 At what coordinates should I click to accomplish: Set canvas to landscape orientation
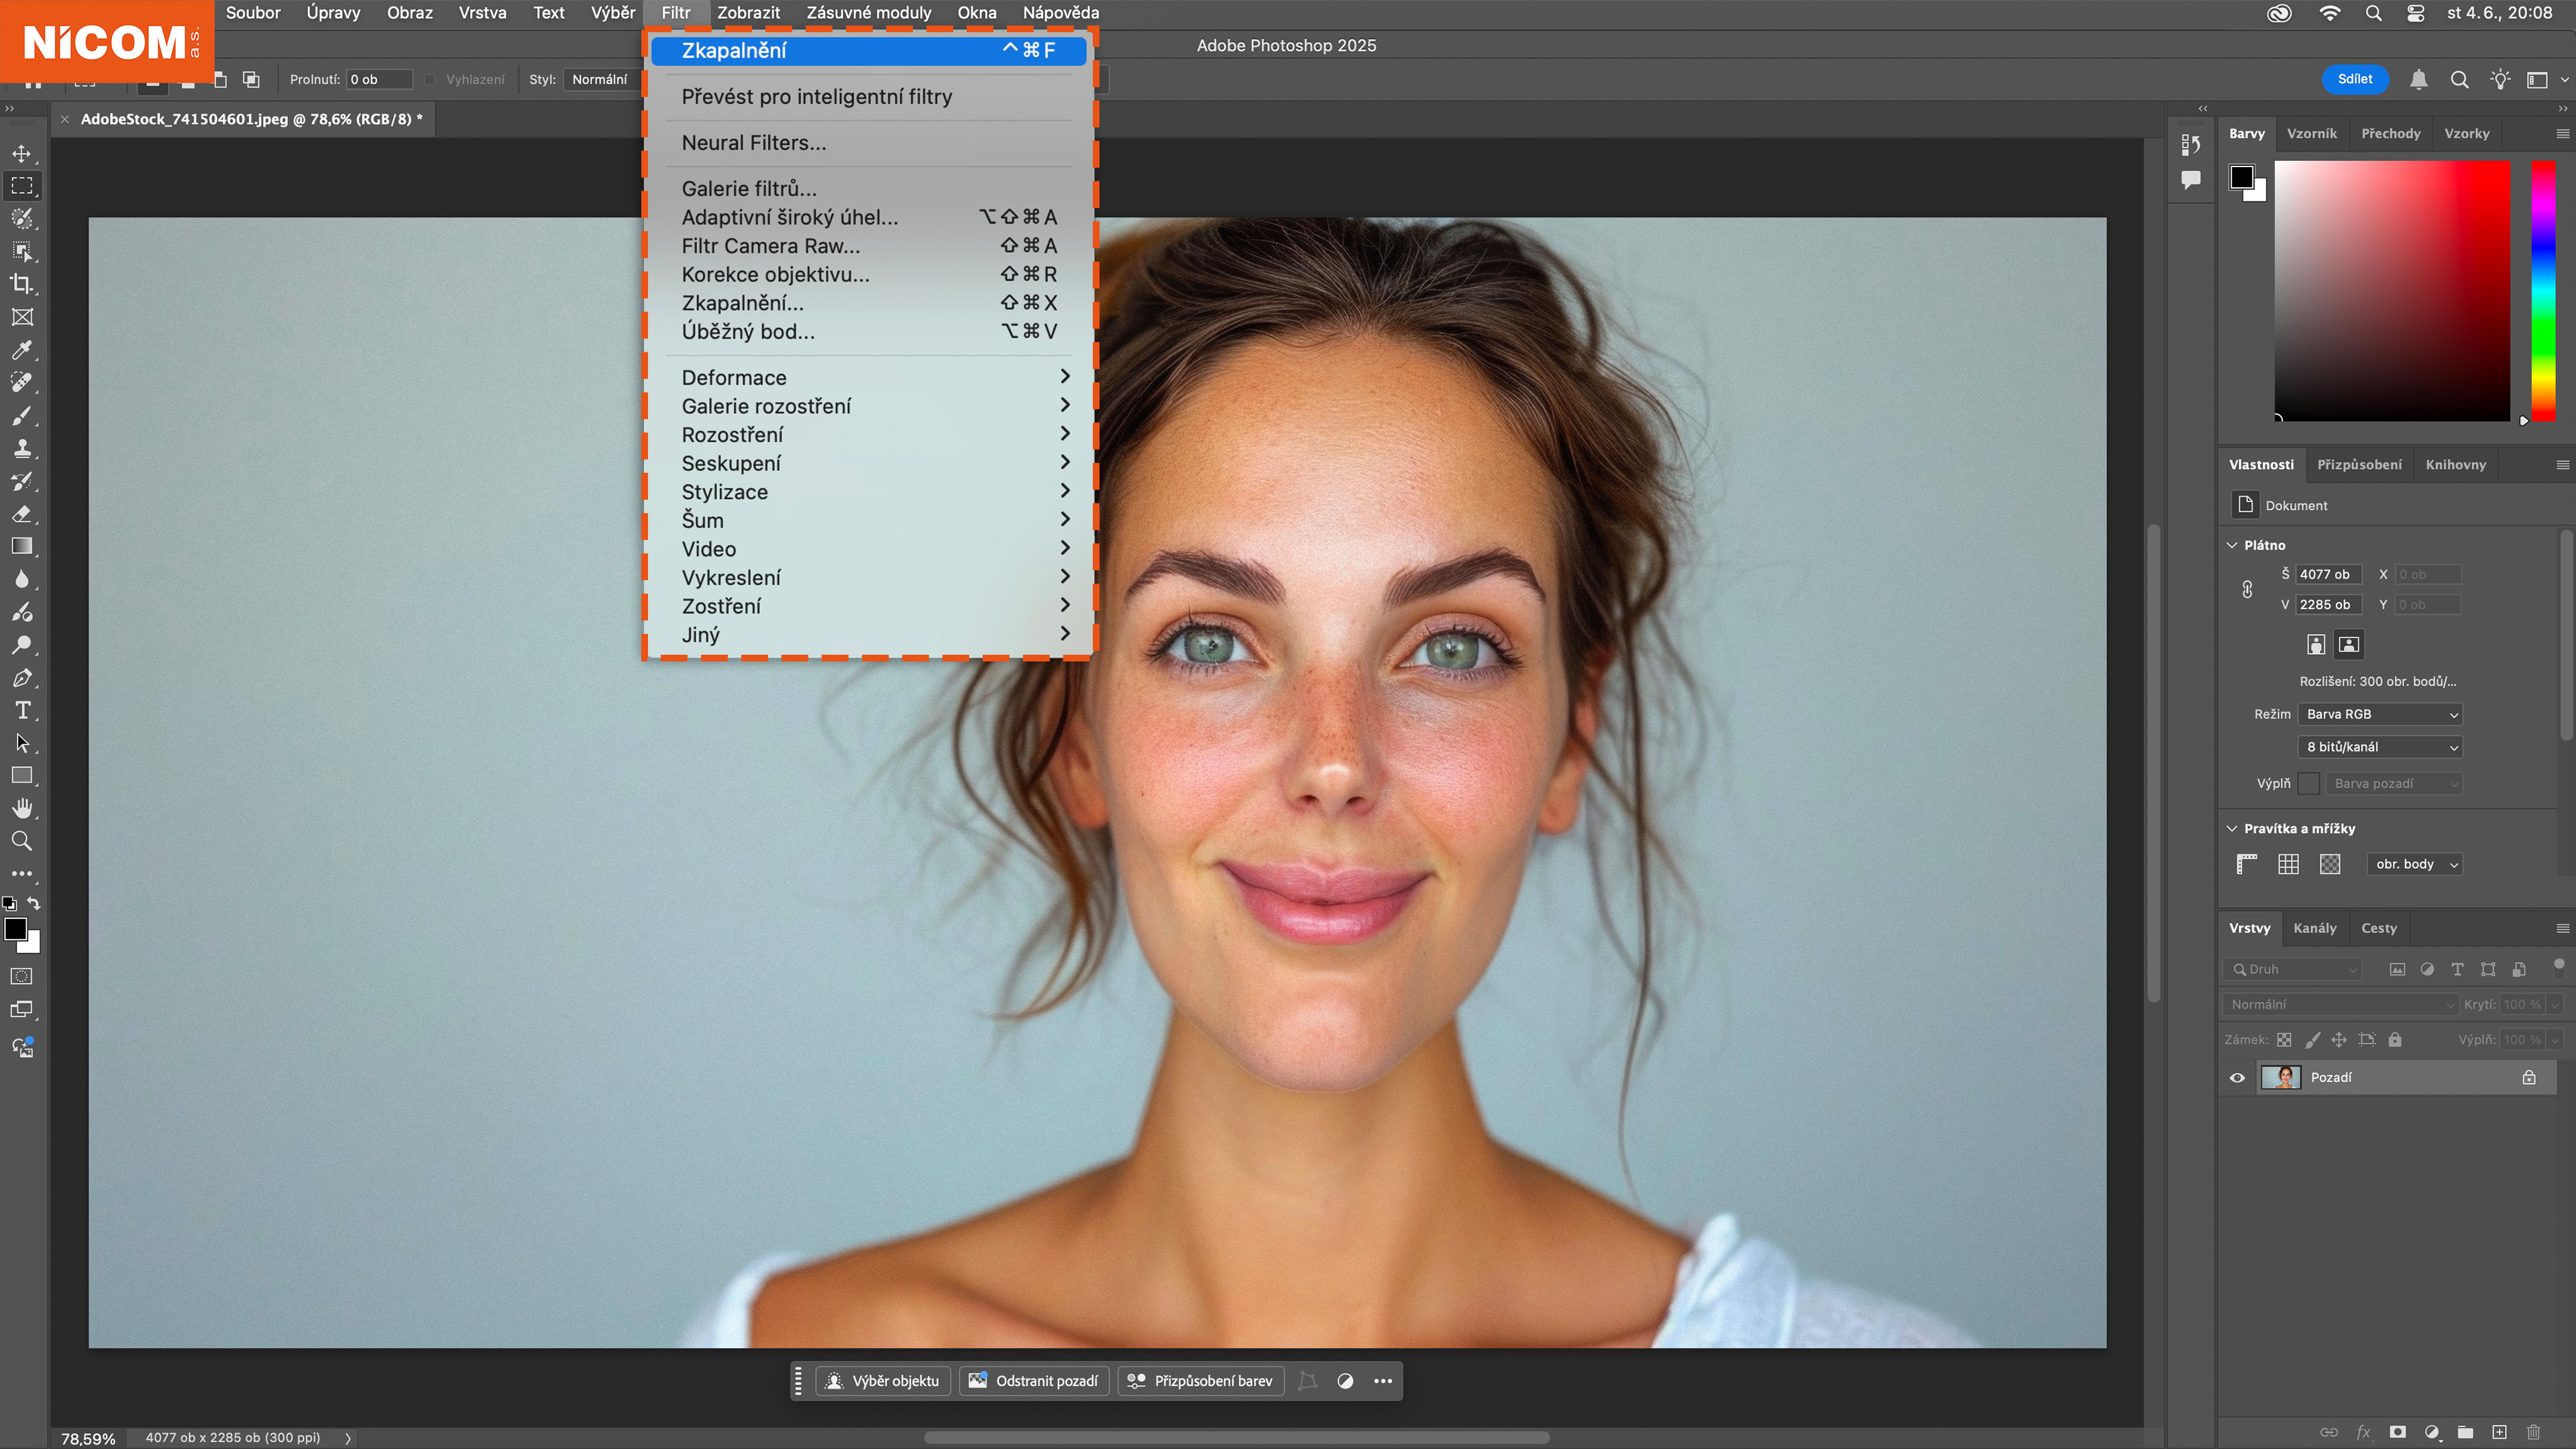click(x=2349, y=644)
